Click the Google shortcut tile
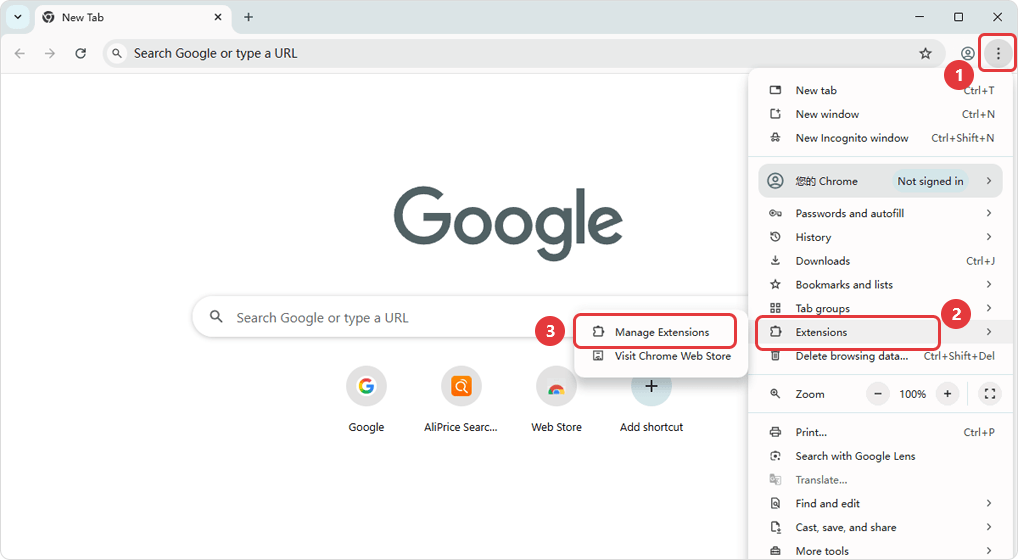1018x560 pixels. tap(366, 387)
